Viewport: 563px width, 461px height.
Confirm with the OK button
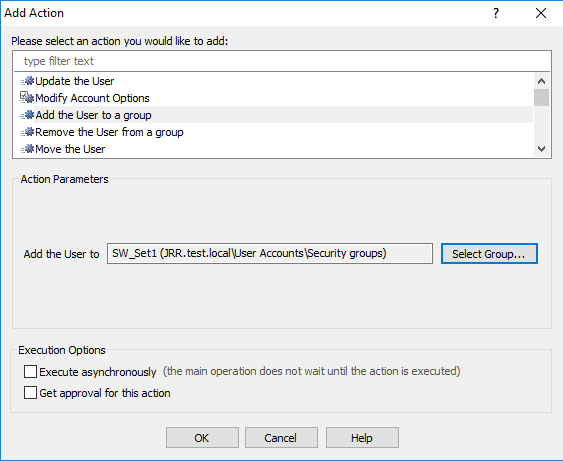point(202,438)
